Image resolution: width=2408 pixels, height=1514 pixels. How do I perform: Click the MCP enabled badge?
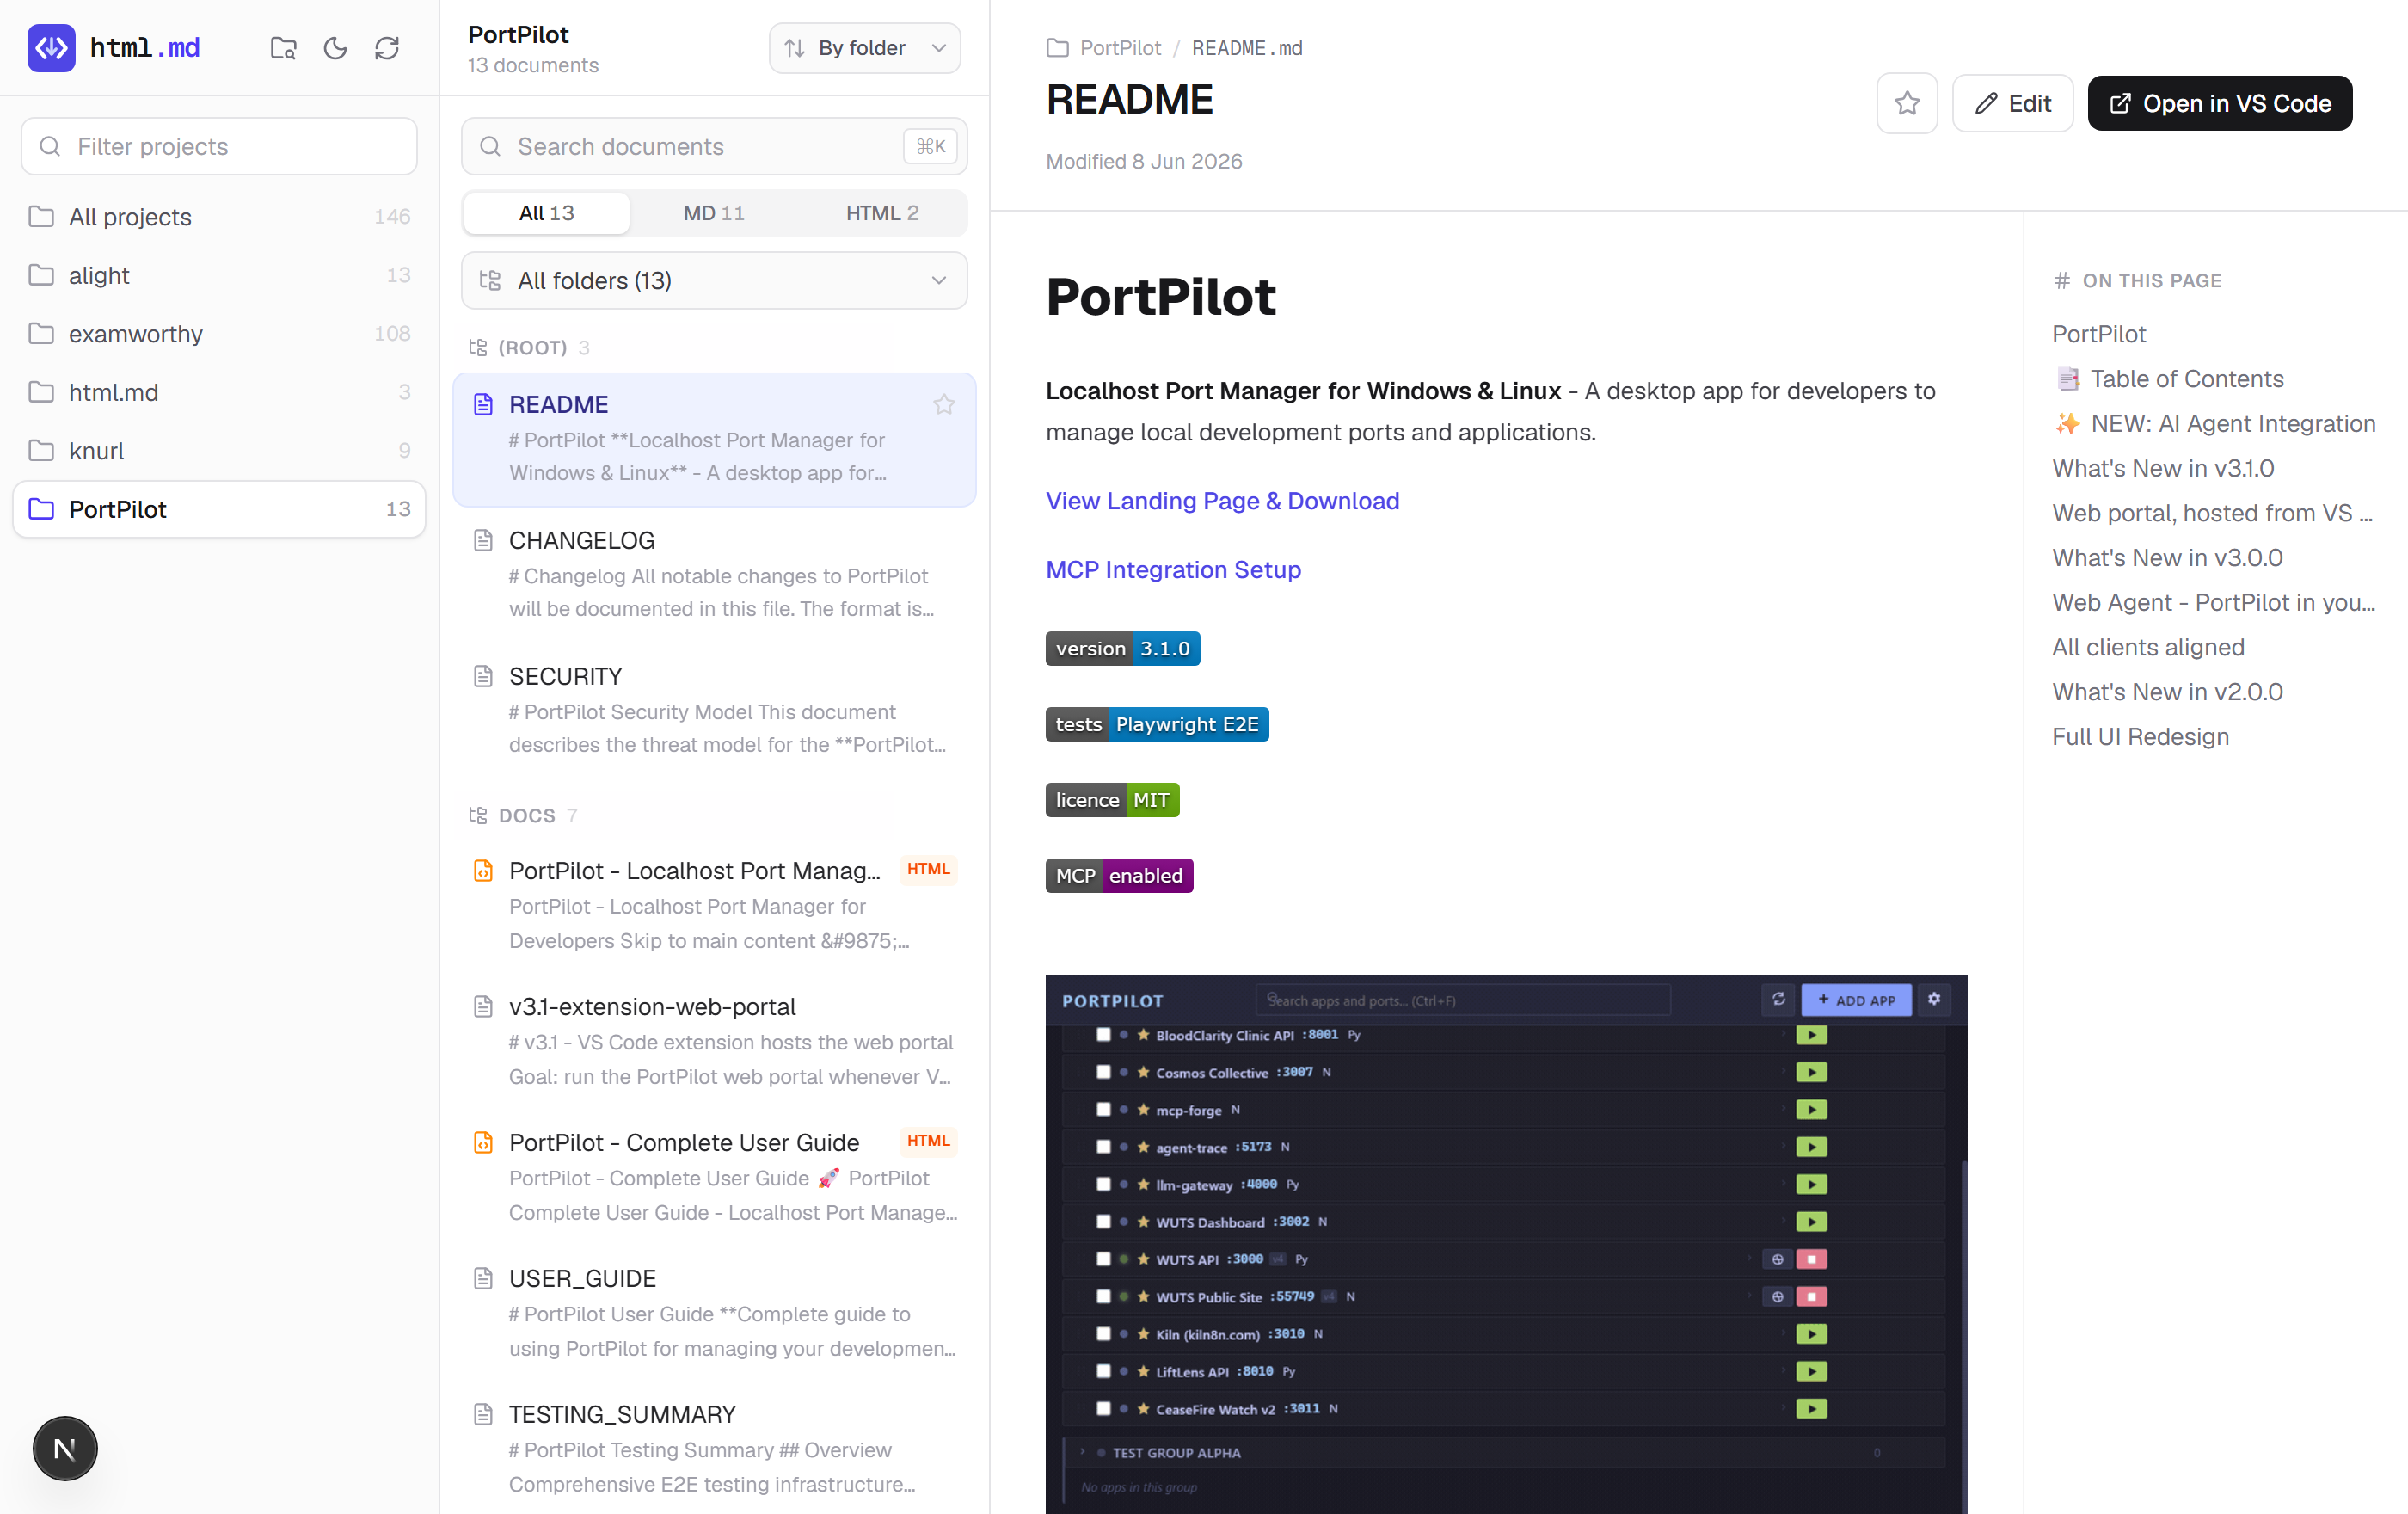(x=1119, y=876)
